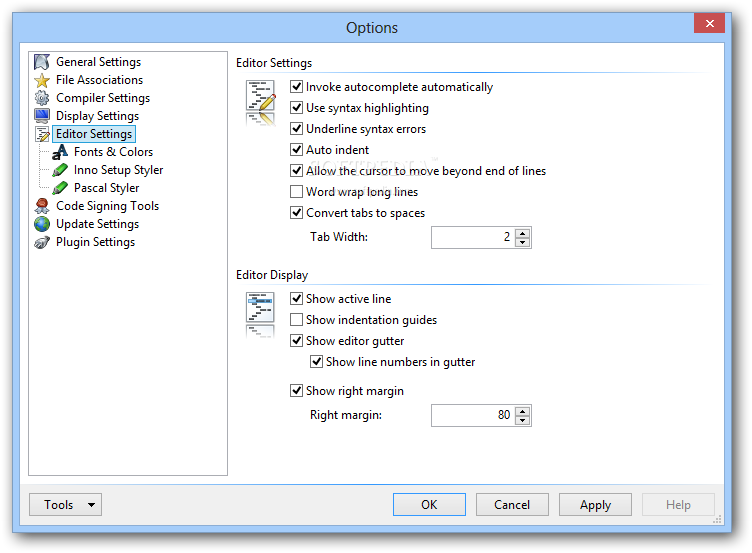Click the Inno Setup Styler marker icon
The width and height of the screenshot is (752, 553).
click(60, 170)
